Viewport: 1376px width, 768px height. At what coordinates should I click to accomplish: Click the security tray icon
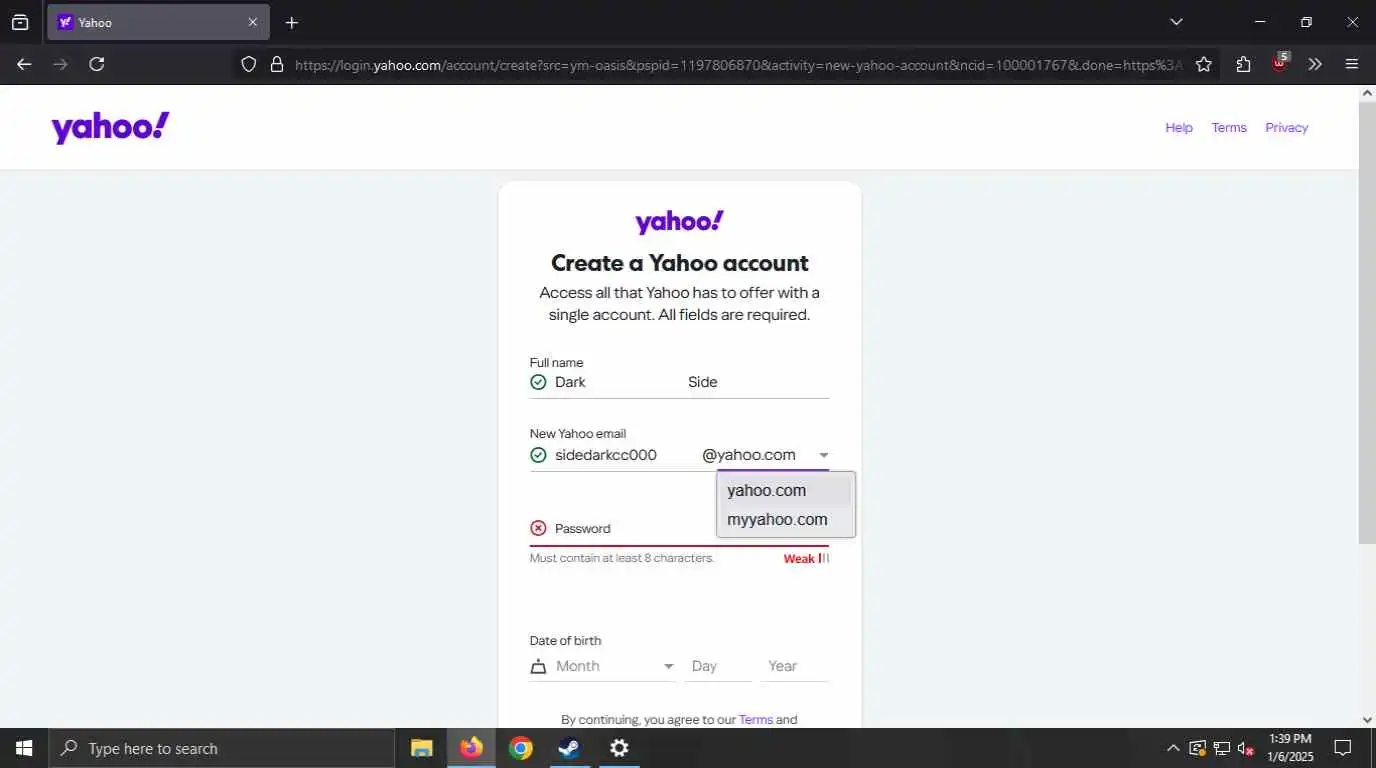tap(1197, 748)
